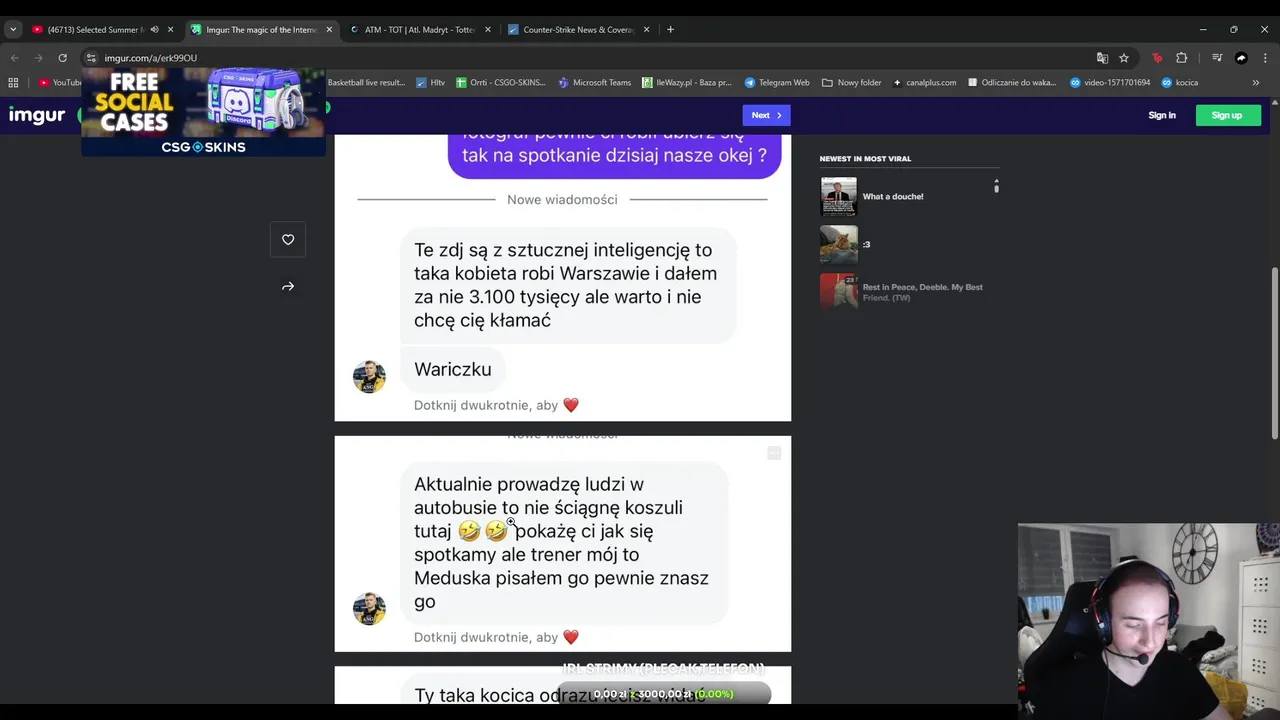Go to the Imgur home logo

[x=37, y=115]
